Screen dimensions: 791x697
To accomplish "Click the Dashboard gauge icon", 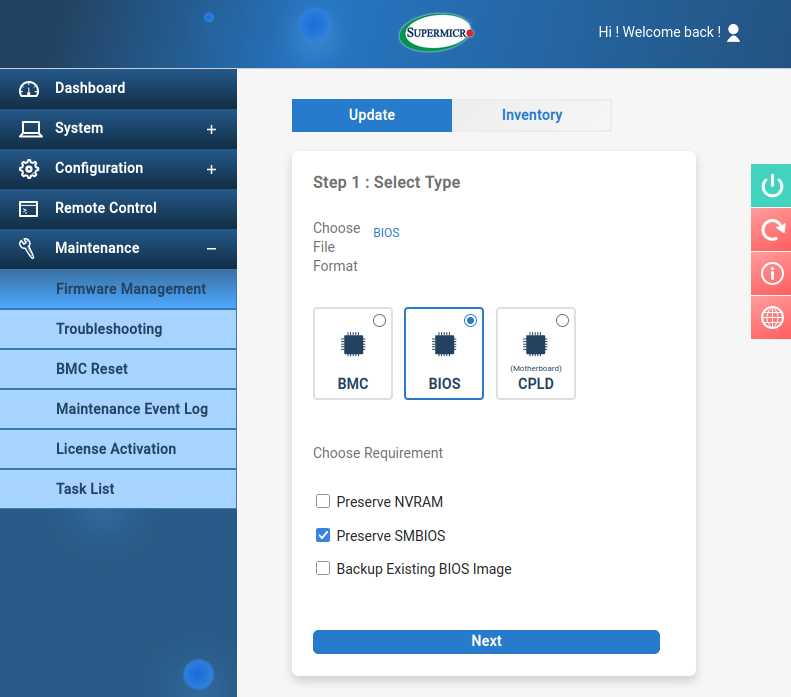I will [x=29, y=89].
